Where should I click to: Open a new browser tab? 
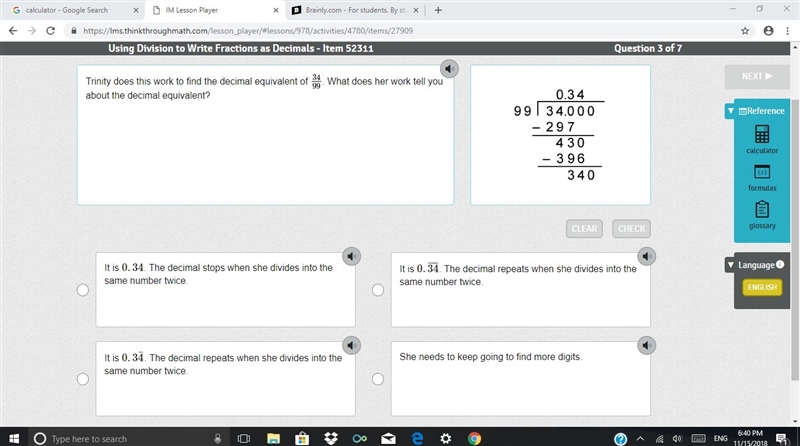point(438,10)
